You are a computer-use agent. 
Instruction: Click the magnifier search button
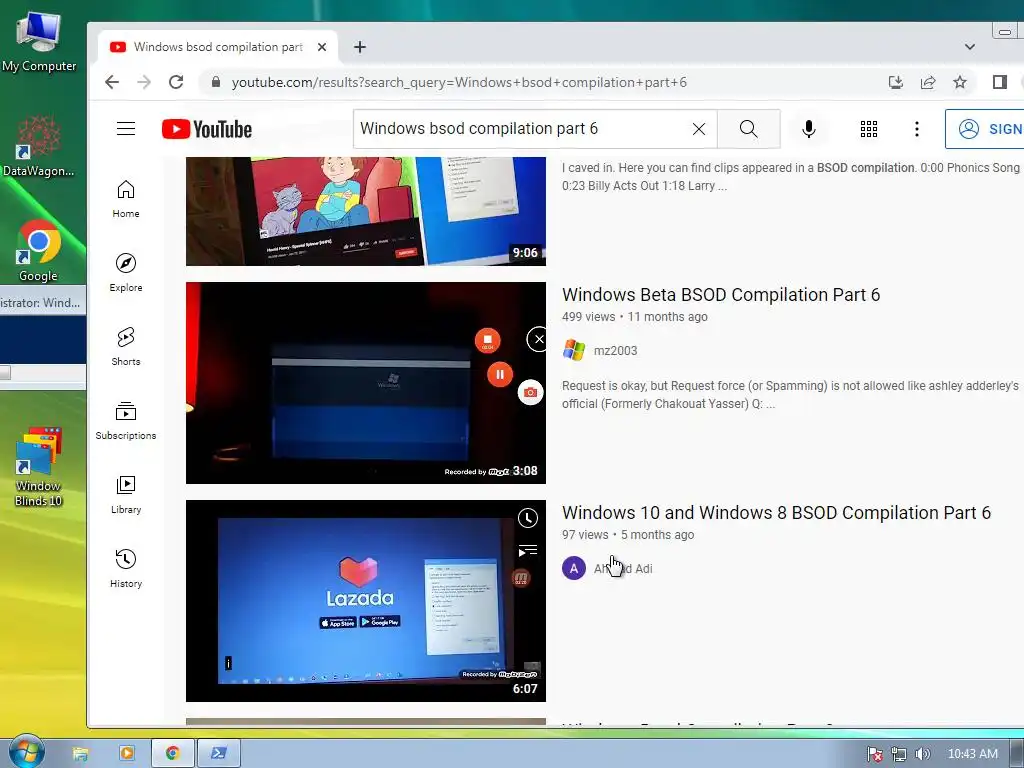748,129
